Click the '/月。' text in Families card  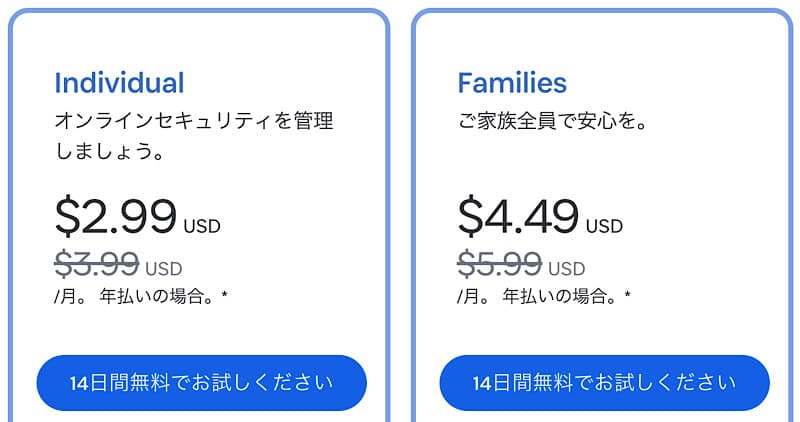474,297
